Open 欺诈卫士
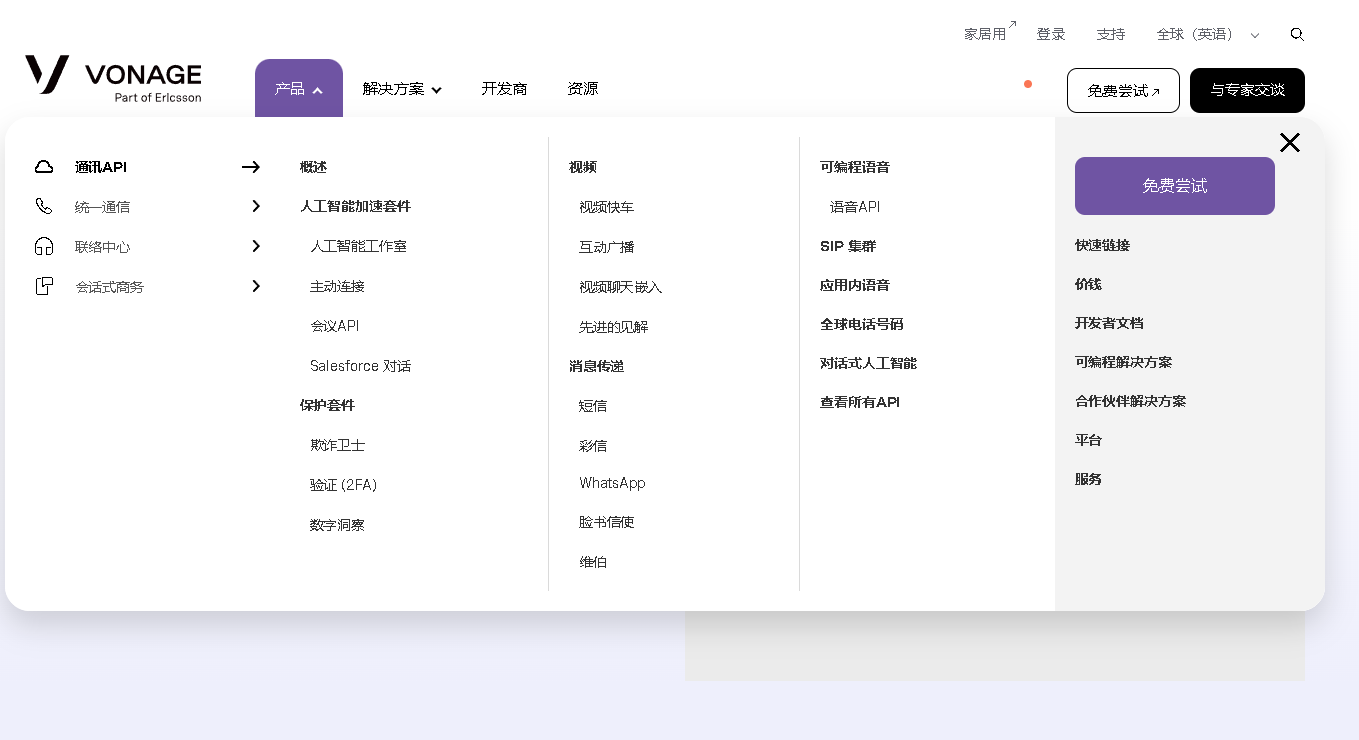This screenshot has width=1359, height=740. click(x=337, y=445)
